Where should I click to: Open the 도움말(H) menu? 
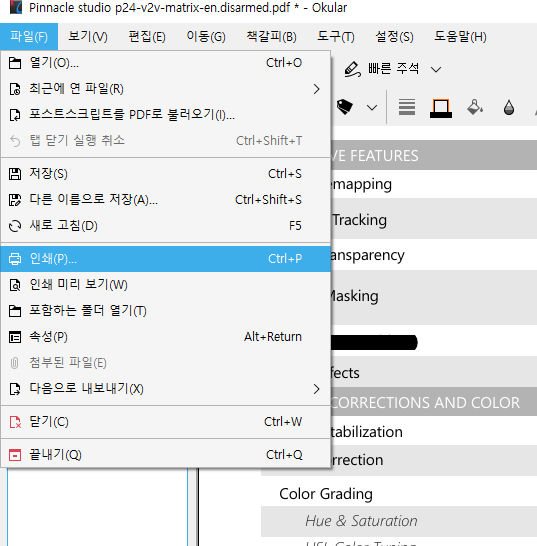(460, 37)
